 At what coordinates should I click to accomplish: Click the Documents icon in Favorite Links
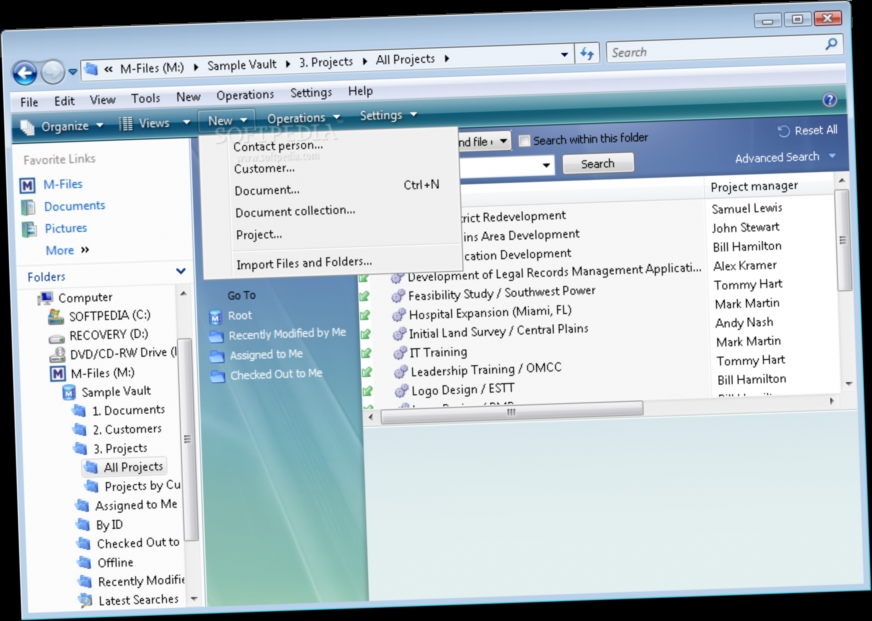point(28,207)
